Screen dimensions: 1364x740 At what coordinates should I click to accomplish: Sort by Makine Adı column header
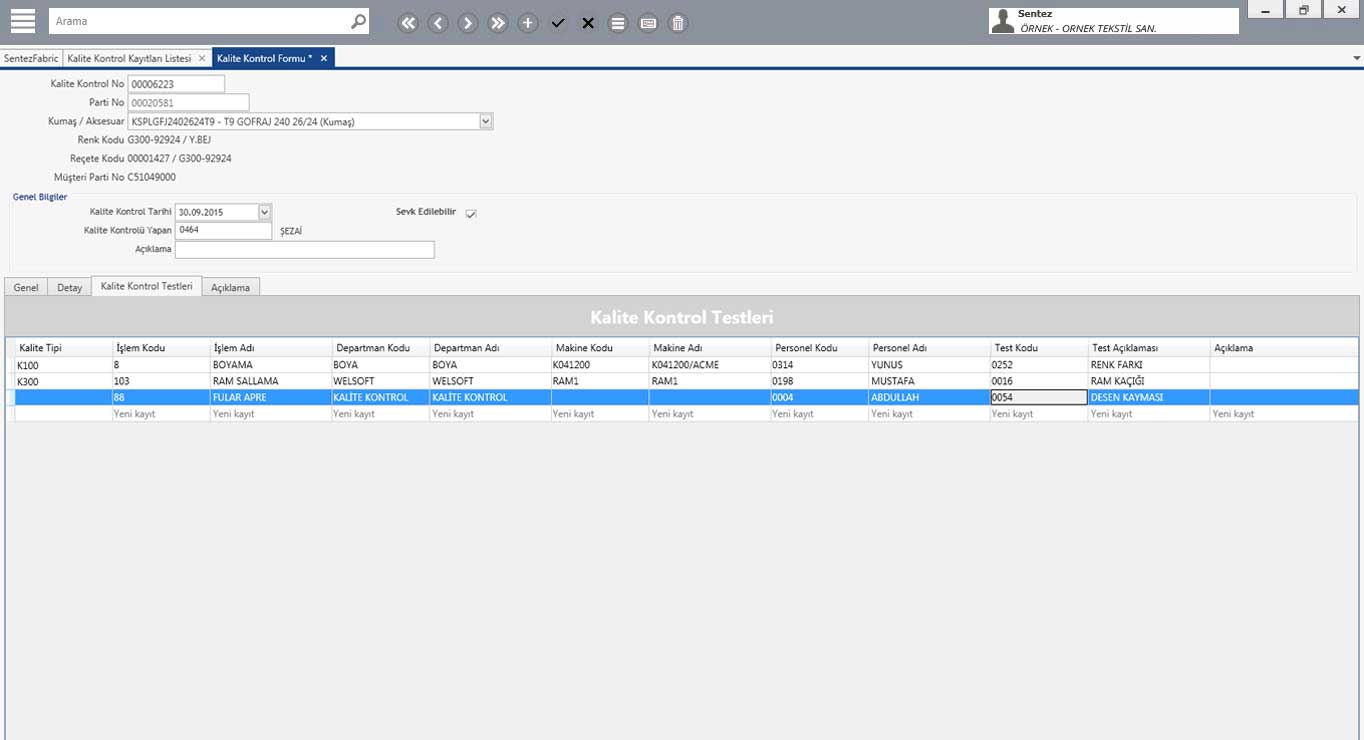710,348
